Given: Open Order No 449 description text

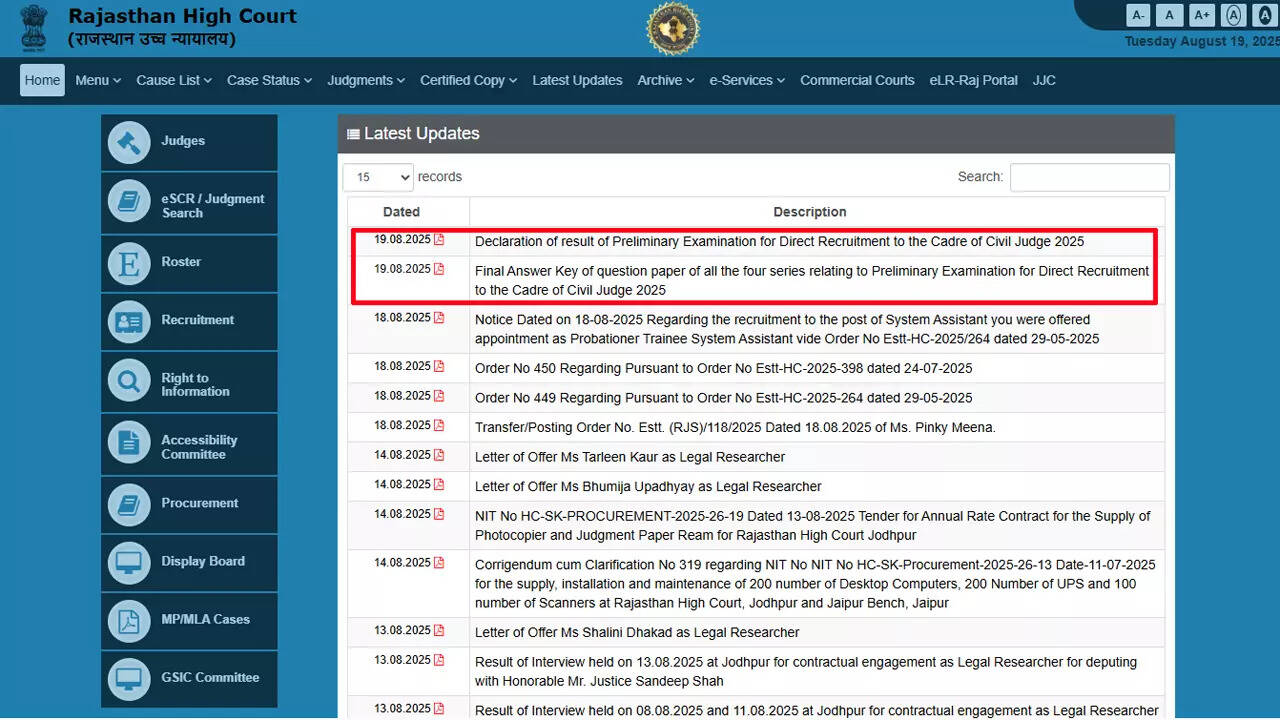Looking at the screenshot, I should click(723, 397).
